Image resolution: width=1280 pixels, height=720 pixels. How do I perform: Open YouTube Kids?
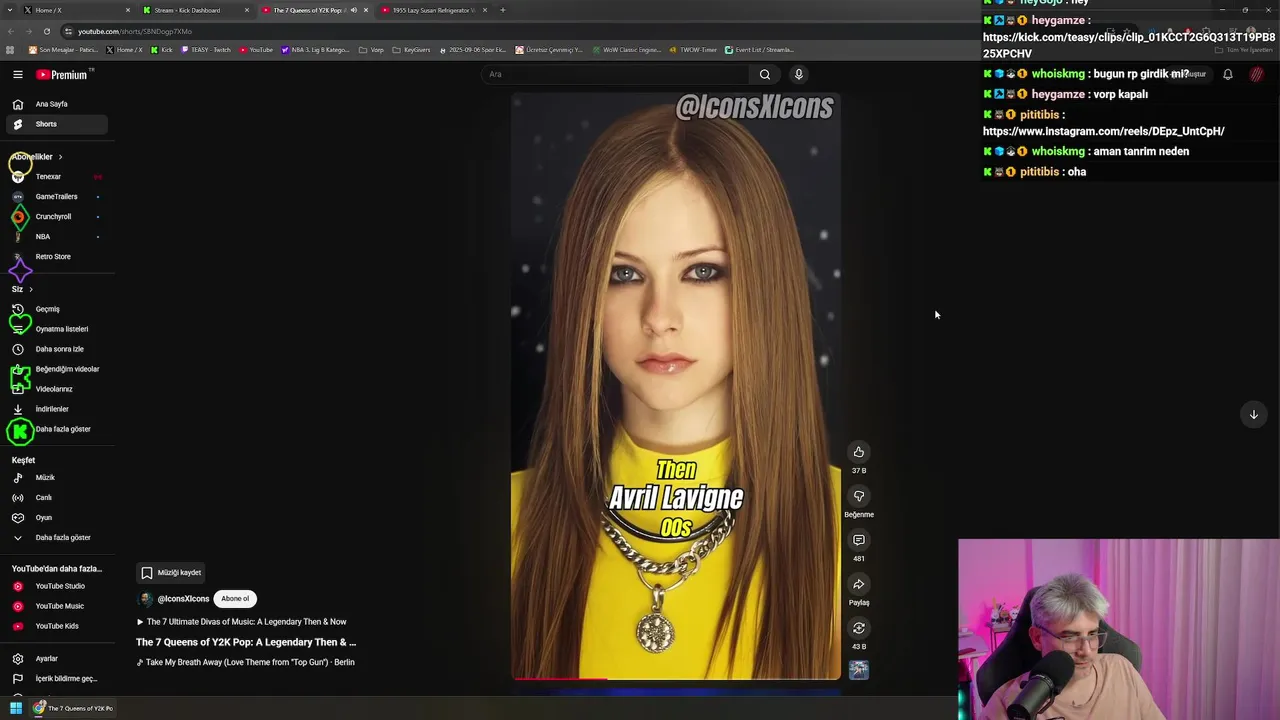click(x=58, y=626)
